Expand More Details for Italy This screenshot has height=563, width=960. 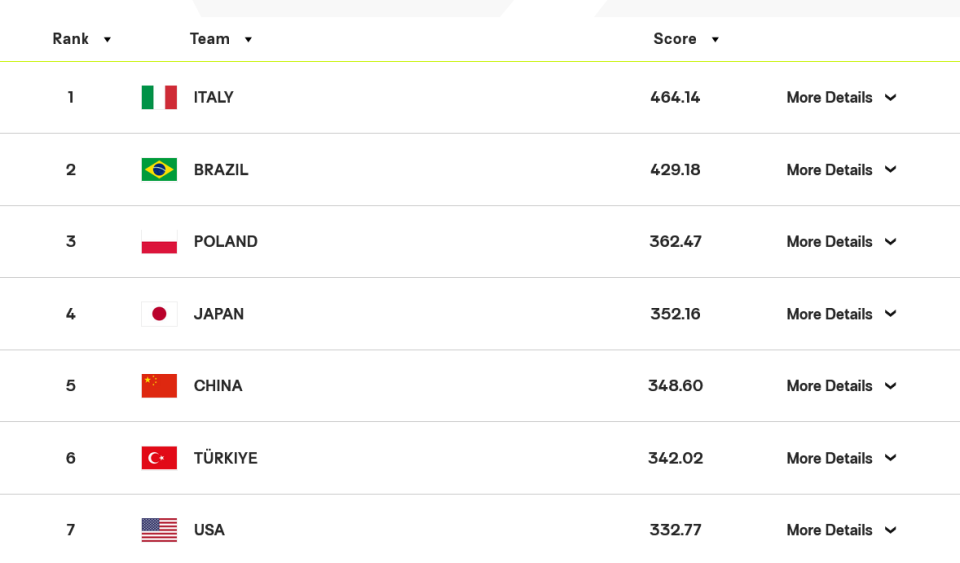pyautogui.click(x=841, y=97)
